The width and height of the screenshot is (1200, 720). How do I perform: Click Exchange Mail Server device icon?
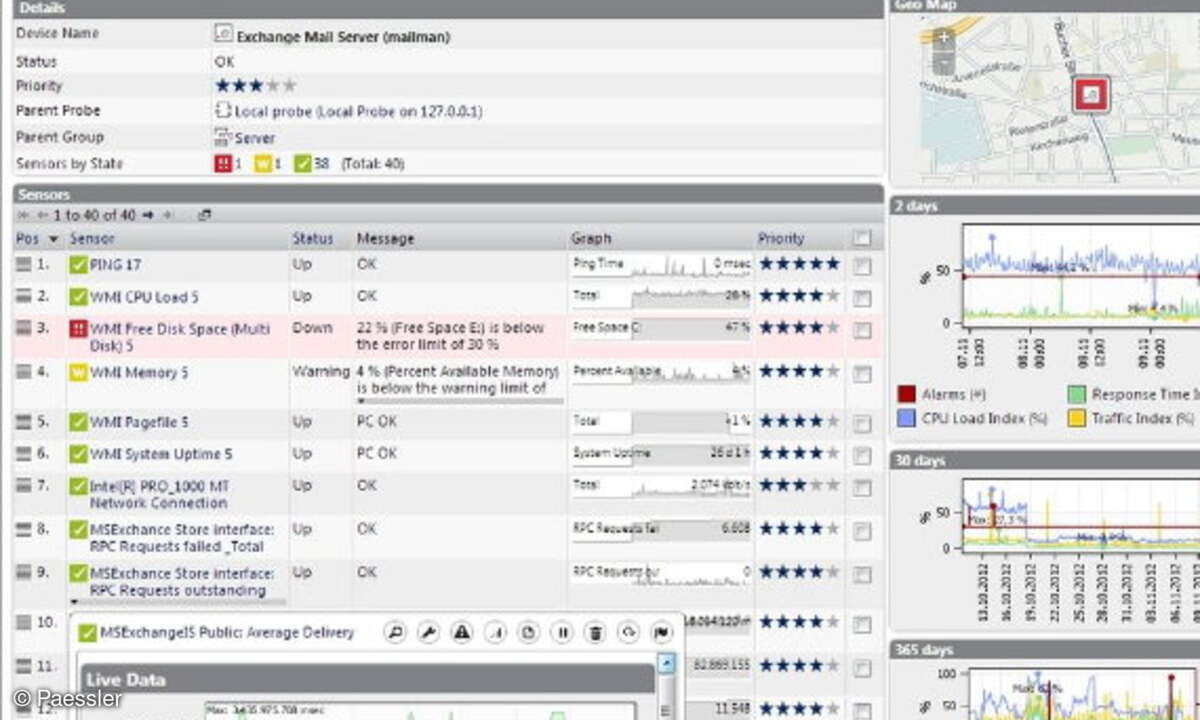[x=224, y=33]
